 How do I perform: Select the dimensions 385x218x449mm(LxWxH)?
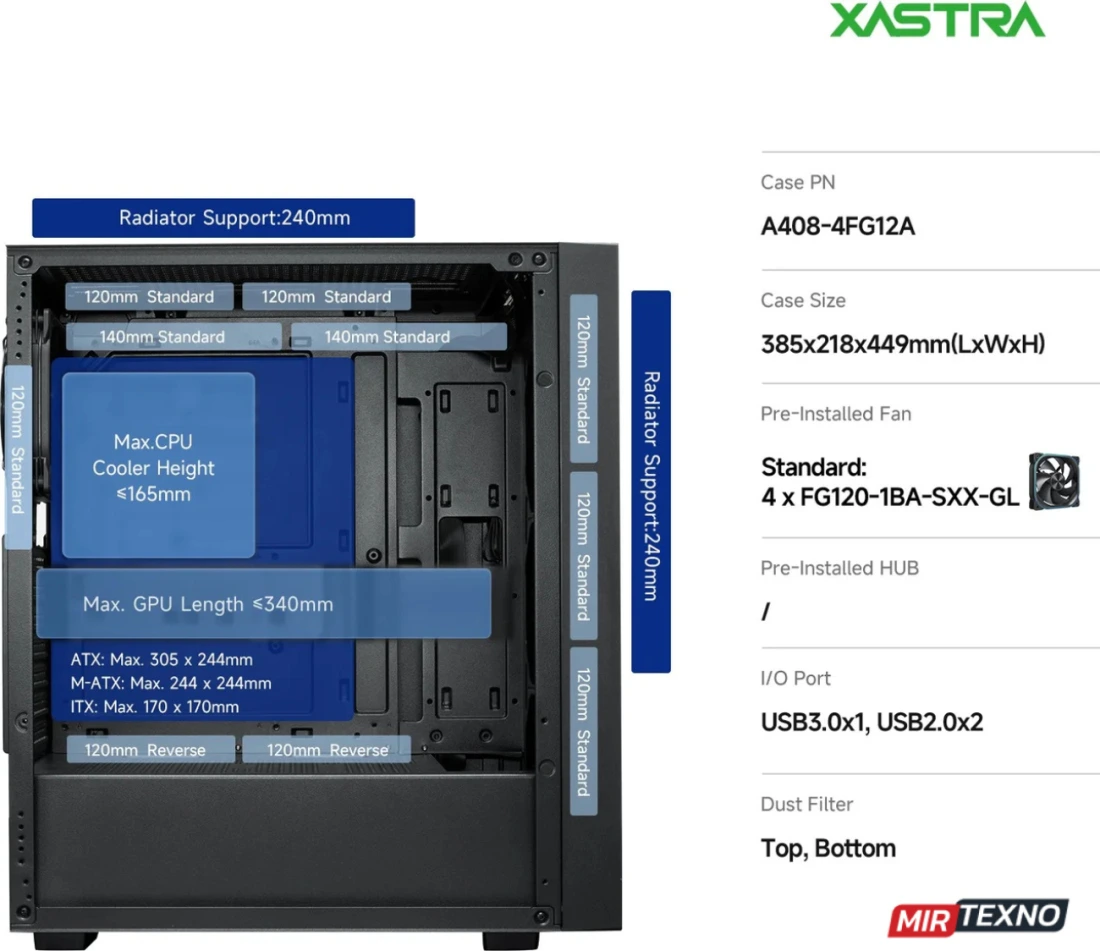click(x=903, y=344)
